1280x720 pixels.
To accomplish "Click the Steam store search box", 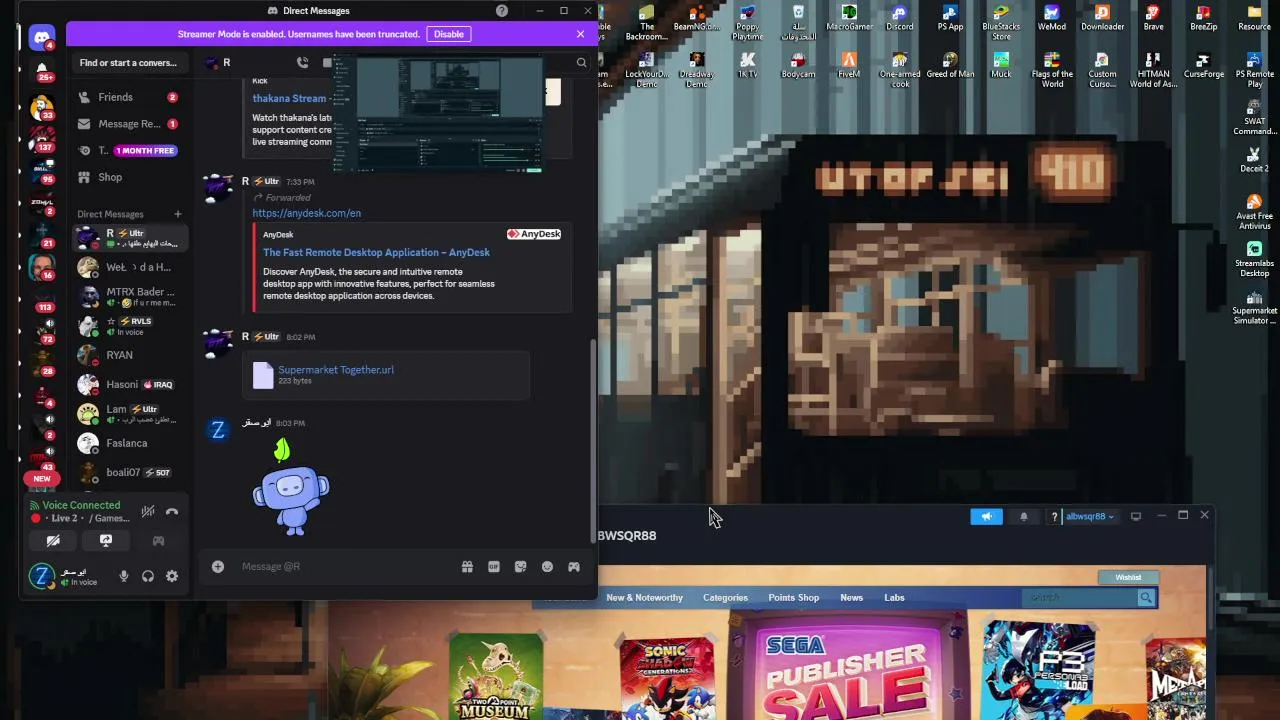I will 1078,598.
